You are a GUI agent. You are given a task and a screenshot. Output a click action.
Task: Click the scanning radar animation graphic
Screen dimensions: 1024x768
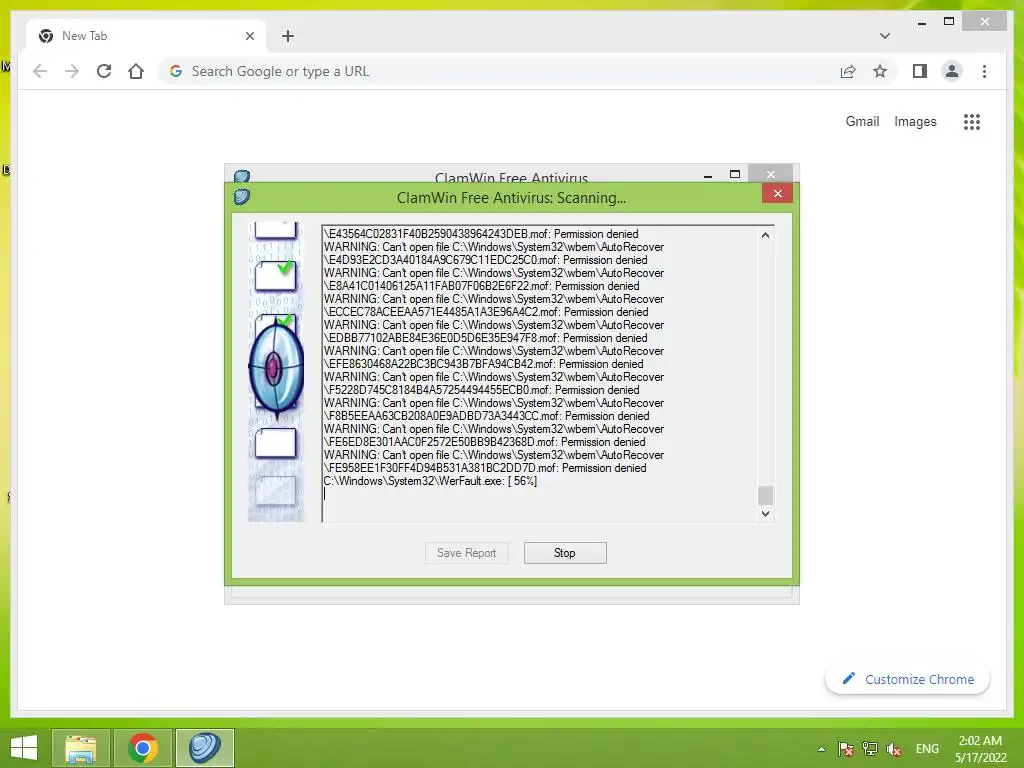pos(276,370)
